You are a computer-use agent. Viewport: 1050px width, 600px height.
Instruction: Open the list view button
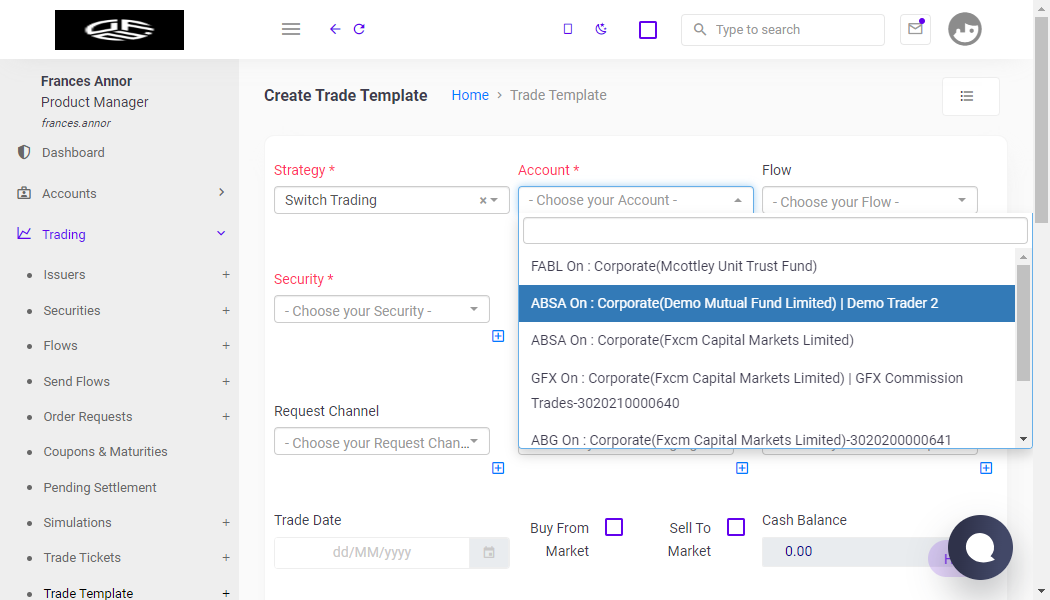pyautogui.click(x=970, y=96)
